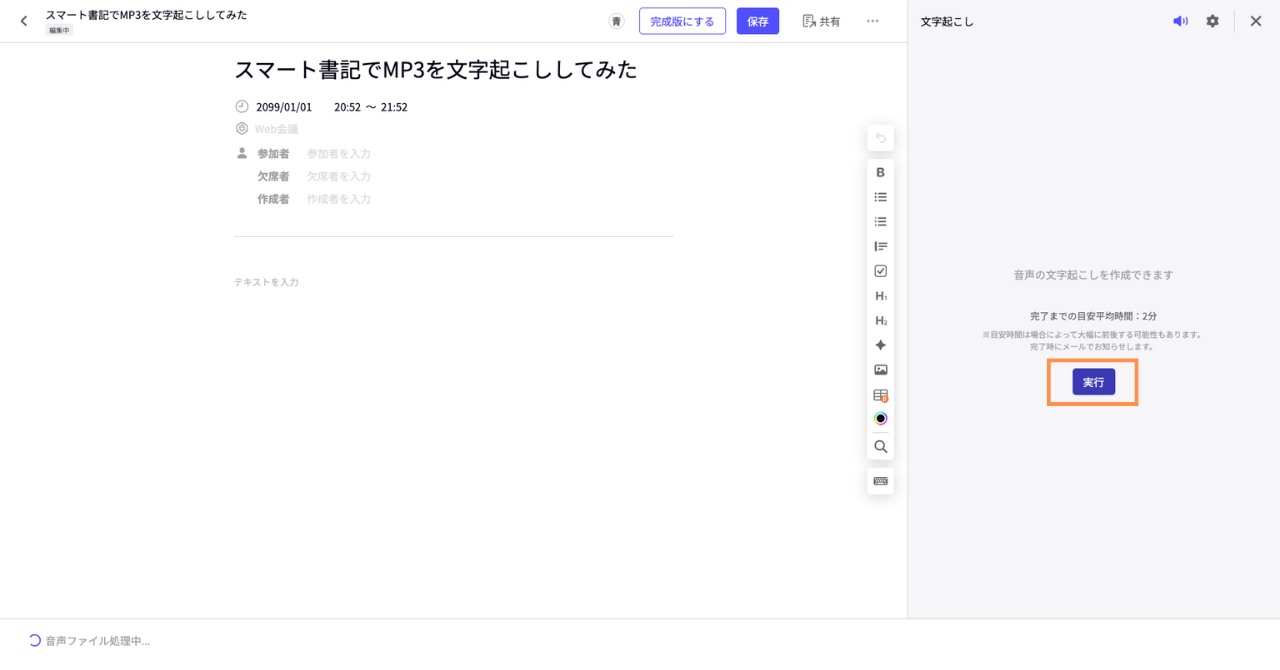Toggle the speaker audio icon in the transcription panel
Viewport: 1280px width, 670px height.
coord(1180,21)
